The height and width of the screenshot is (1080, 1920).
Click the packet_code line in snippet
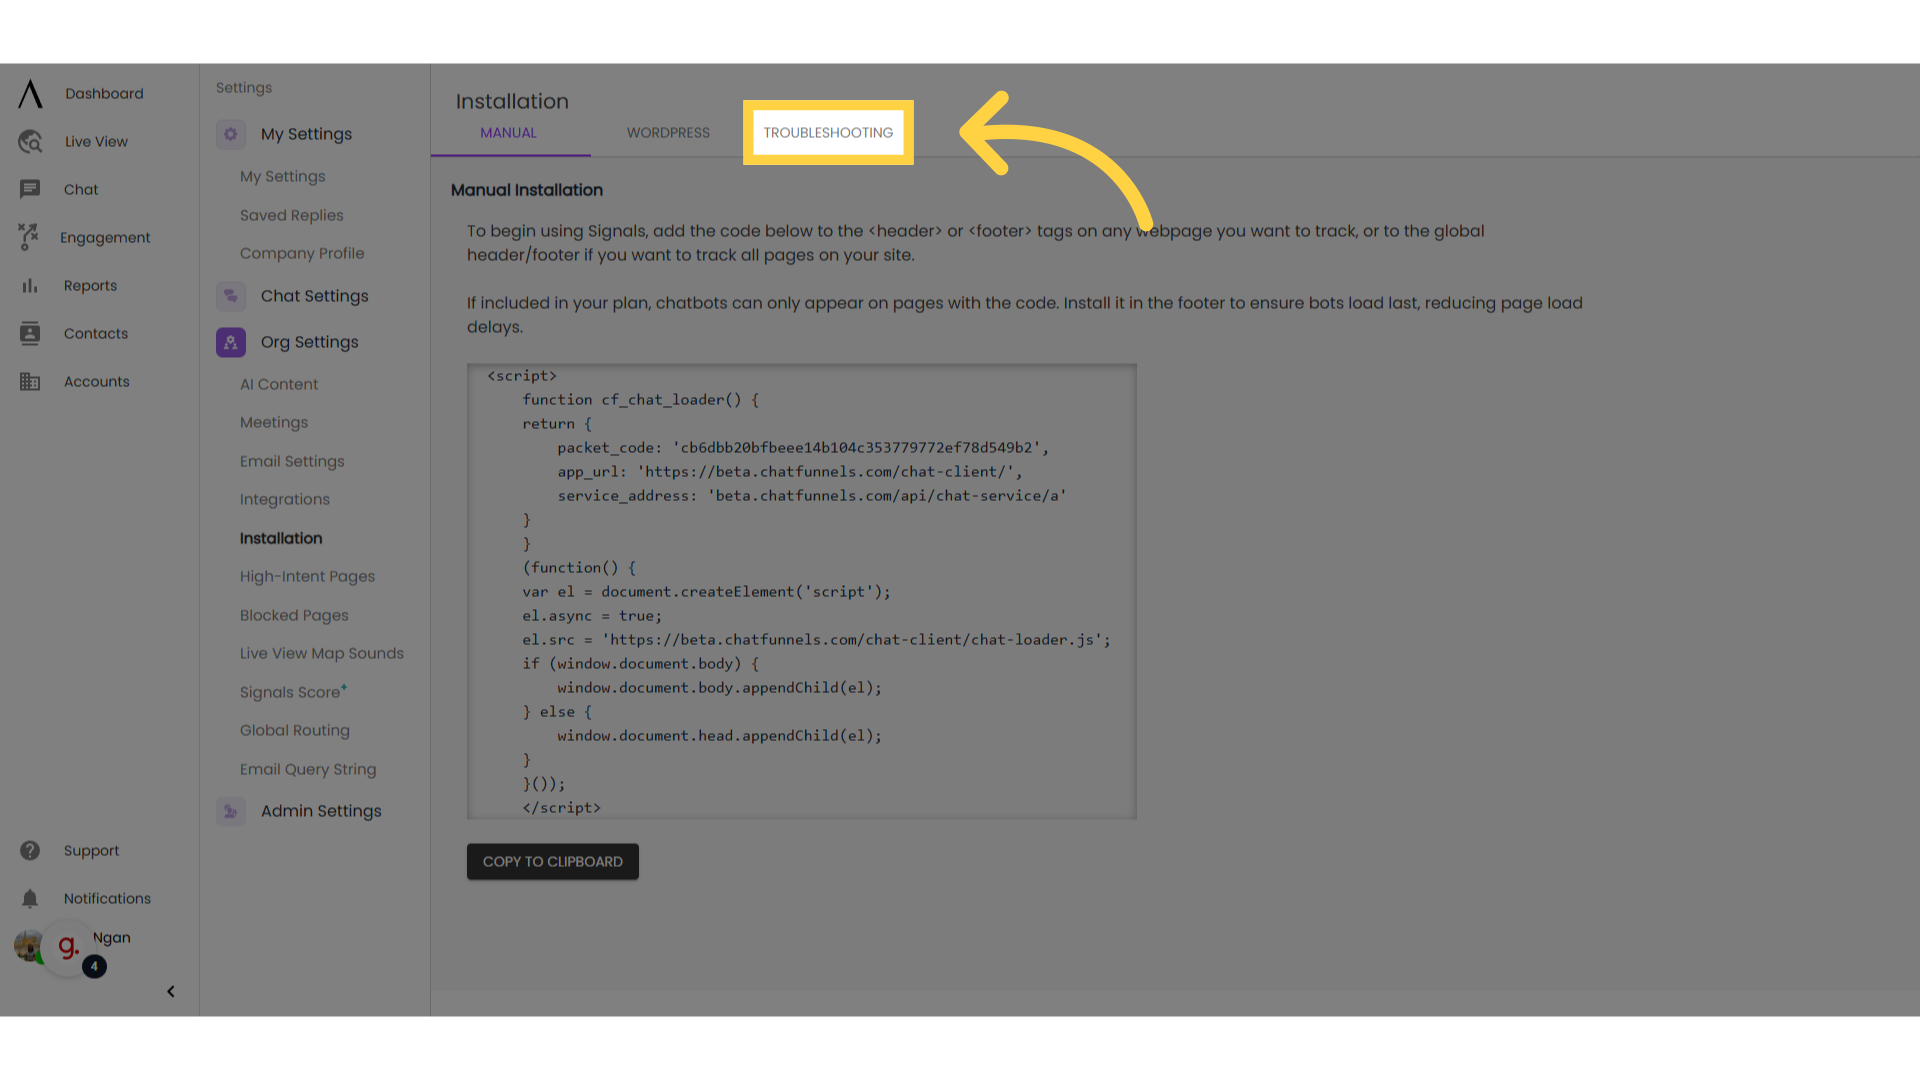pyautogui.click(x=803, y=448)
